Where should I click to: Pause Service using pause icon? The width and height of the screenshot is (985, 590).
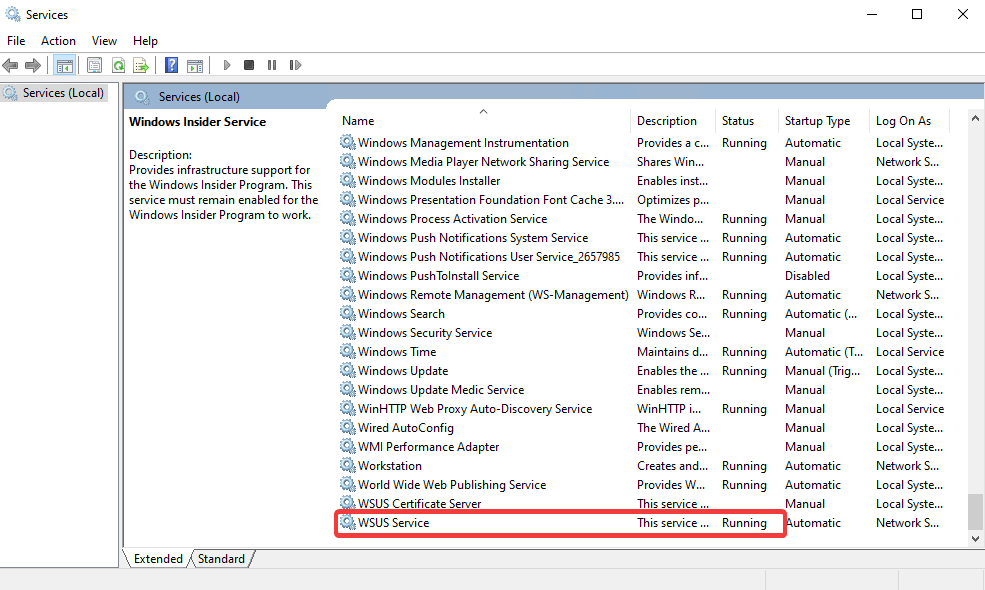[271, 65]
